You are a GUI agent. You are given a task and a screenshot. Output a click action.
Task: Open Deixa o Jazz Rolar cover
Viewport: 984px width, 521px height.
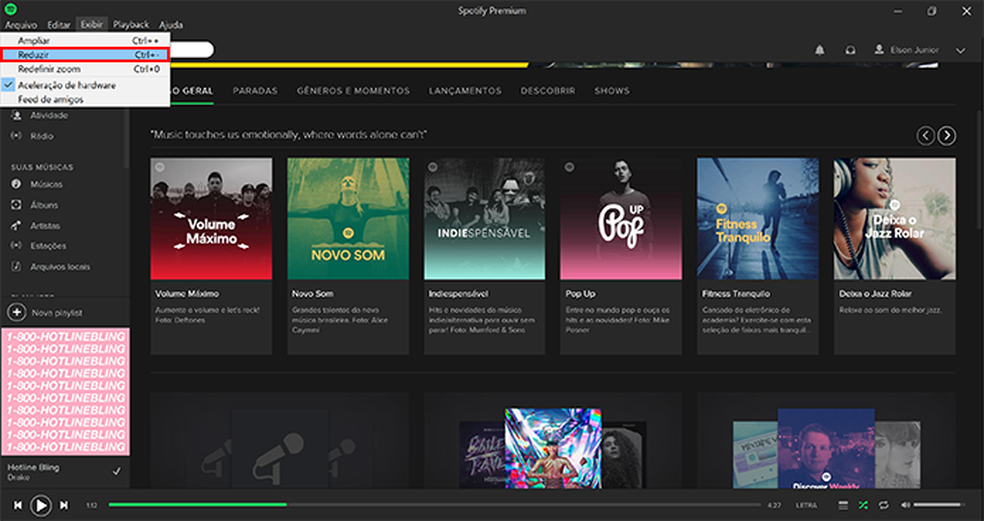click(895, 218)
